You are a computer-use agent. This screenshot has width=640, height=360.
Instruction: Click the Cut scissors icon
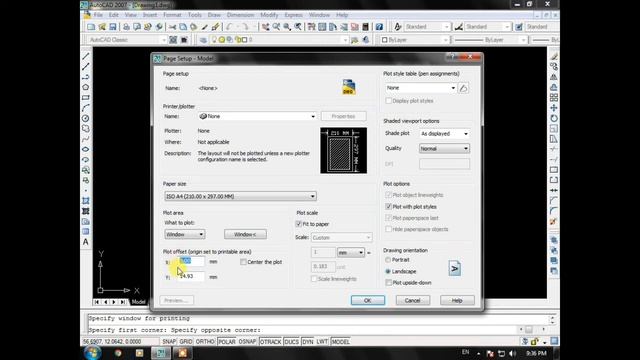click(172, 27)
